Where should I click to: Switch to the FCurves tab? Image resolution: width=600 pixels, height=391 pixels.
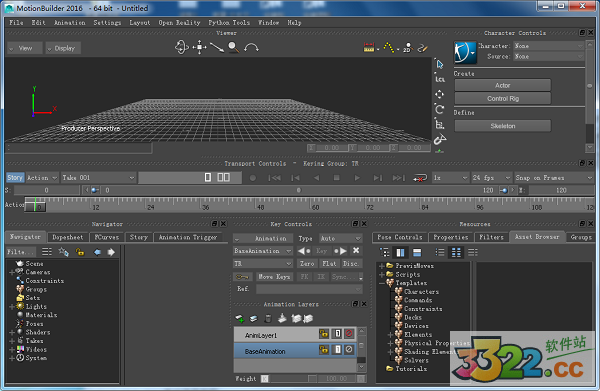(107, 237)
